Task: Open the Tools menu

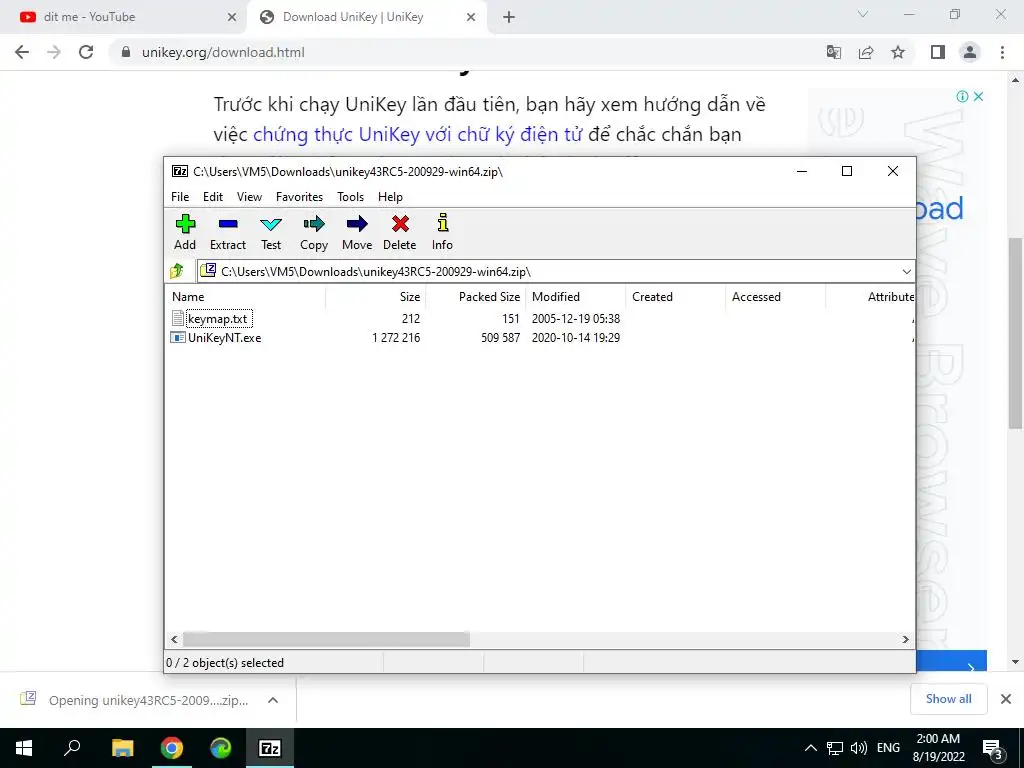Action: click(x=350, y=197)
